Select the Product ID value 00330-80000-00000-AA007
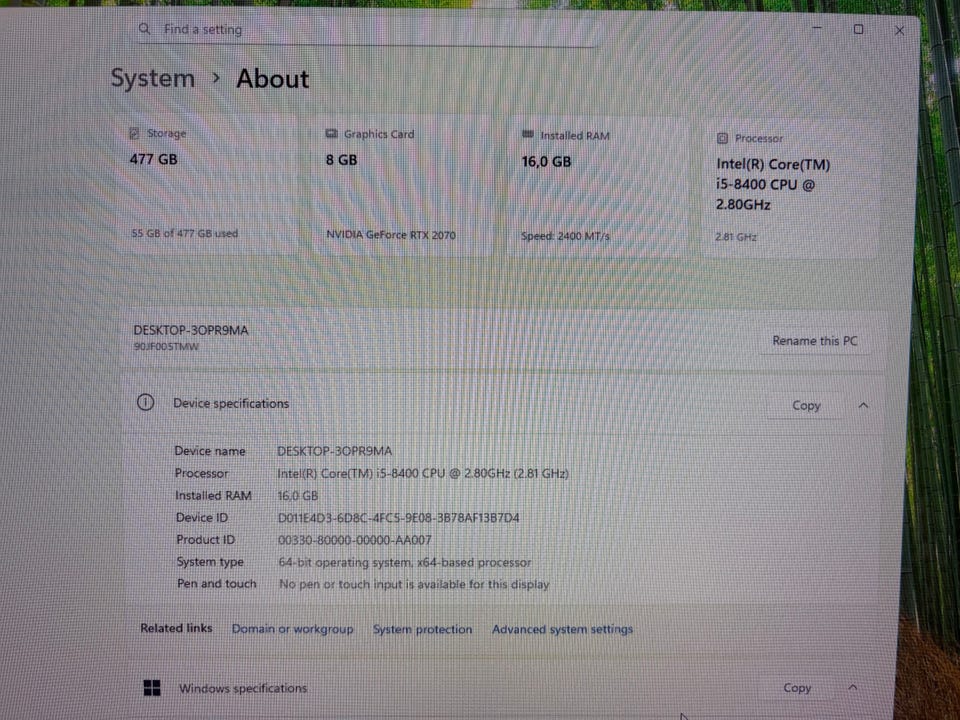 pos(354,540)
